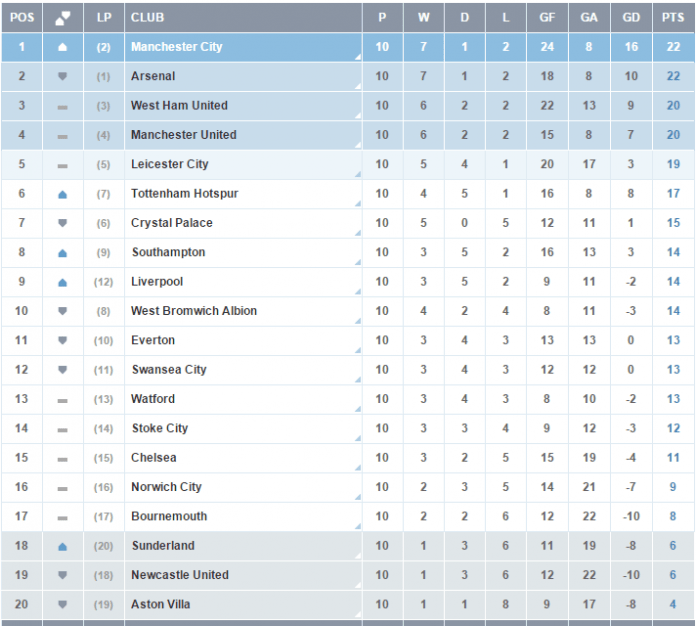
Task: Open the Newcastle United club link
Action: tap(180, 574)
